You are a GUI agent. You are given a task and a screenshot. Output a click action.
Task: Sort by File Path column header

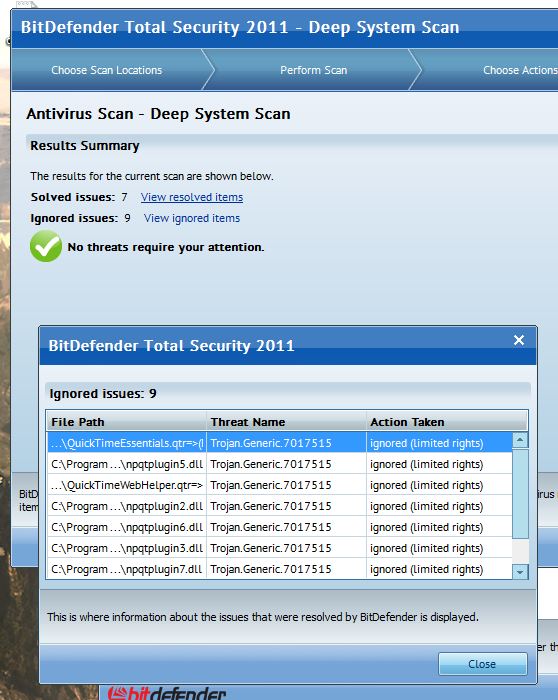(x=126, y=421)
